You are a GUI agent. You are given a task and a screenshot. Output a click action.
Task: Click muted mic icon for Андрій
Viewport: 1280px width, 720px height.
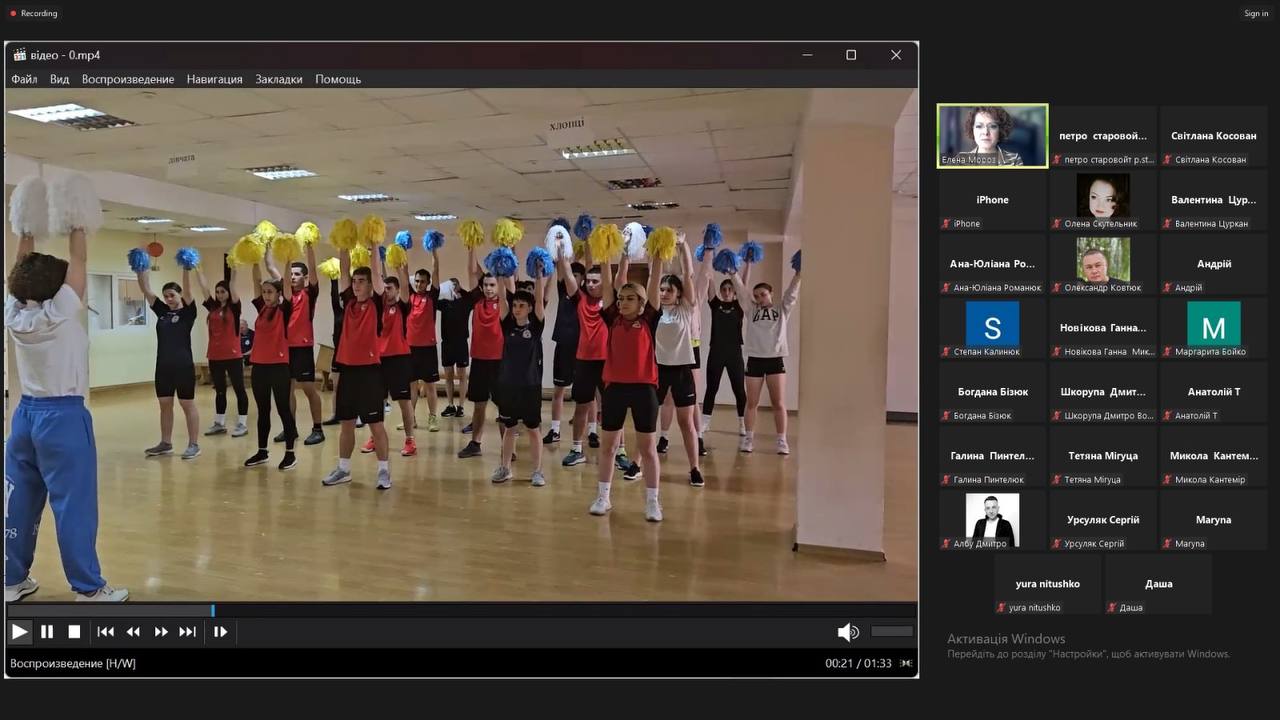coord(1168,288)
